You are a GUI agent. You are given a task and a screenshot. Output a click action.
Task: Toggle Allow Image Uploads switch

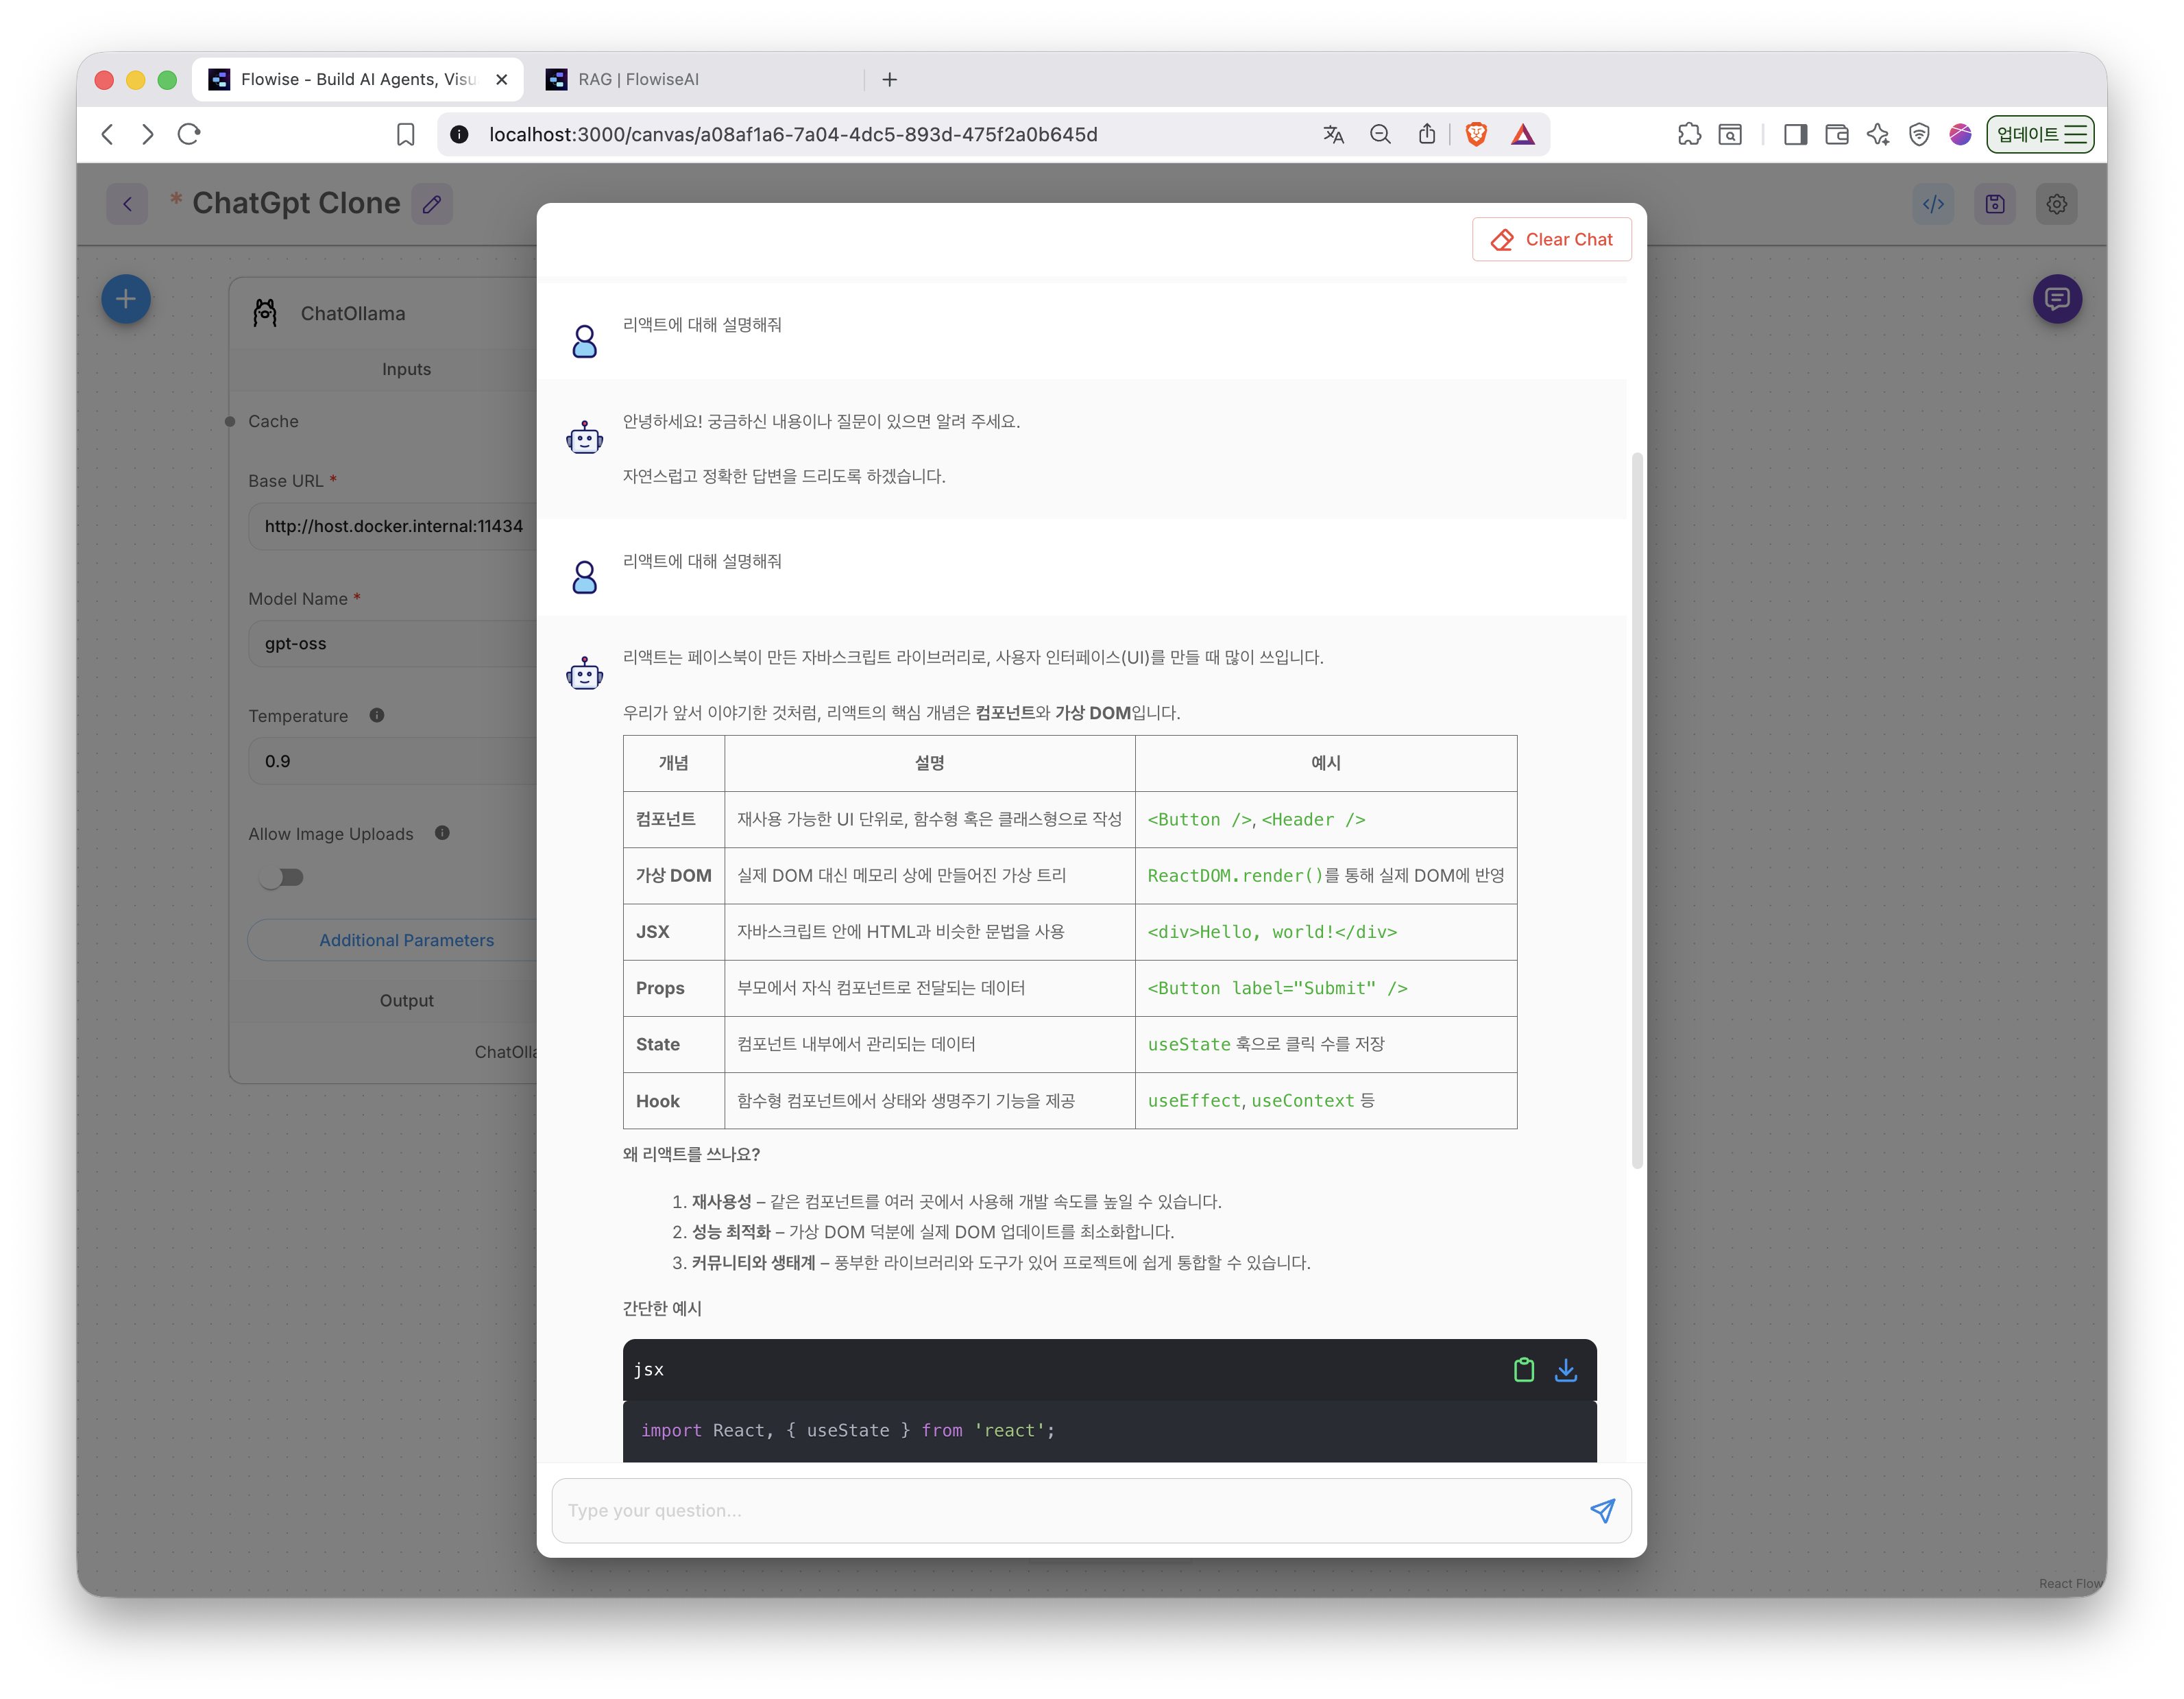tap(281, 877)
